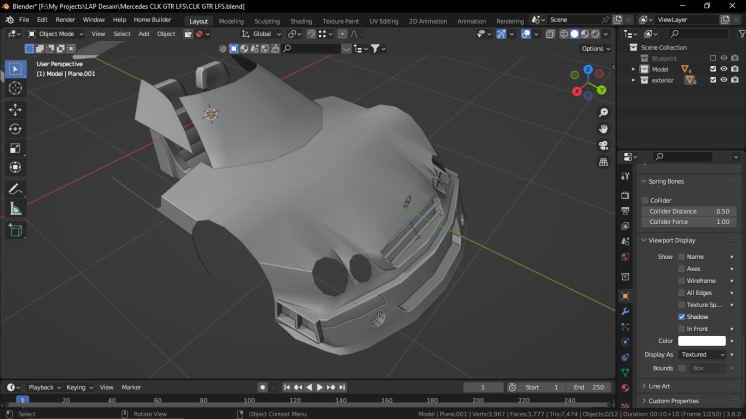Enable the Axes checkbox

[x=681, y=269]
